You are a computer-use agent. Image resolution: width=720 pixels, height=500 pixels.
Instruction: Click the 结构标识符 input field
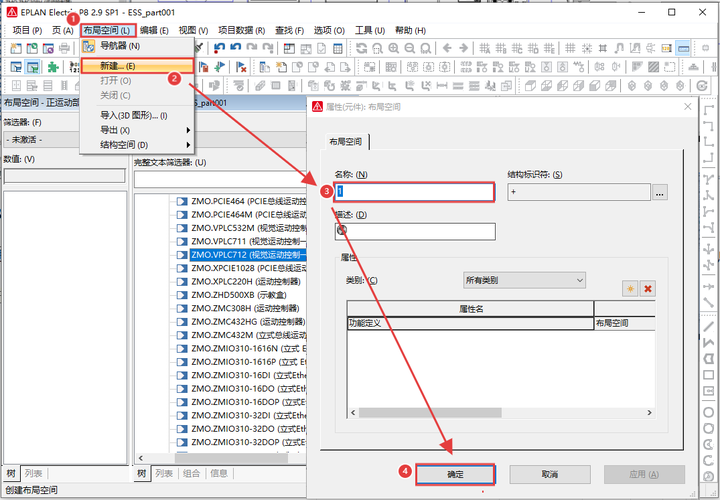coord(579,191)
